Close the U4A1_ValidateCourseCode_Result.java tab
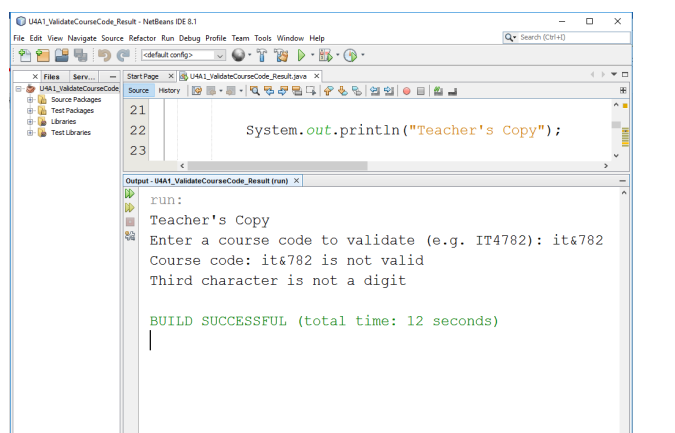 pyautogui.click(x=317, y=76)
